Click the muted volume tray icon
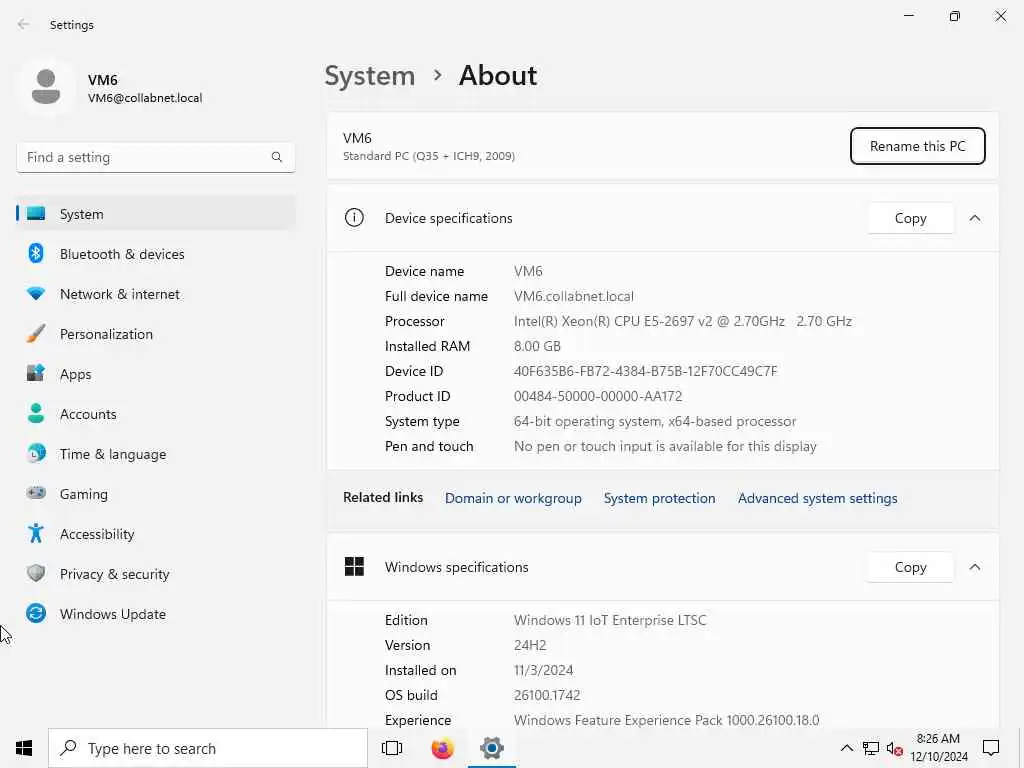 click(x=894, y=749)
